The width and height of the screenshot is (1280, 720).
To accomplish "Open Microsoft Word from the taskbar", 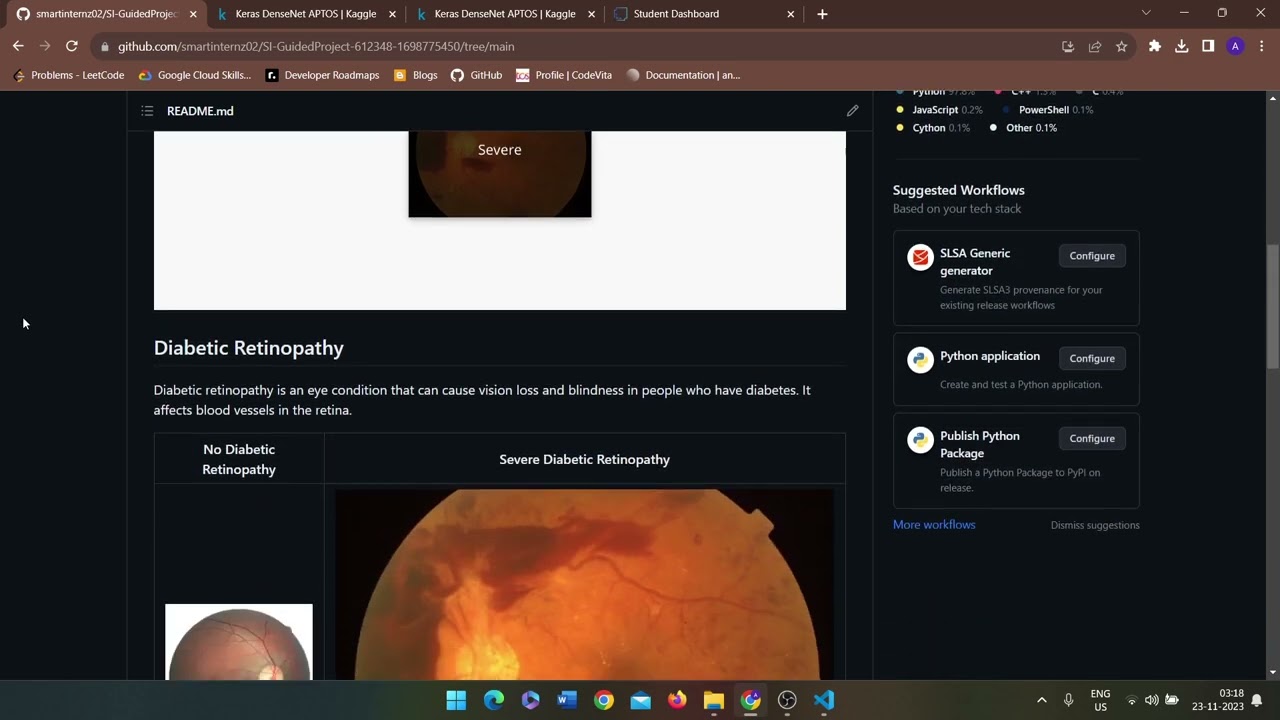I will (567, 700).
